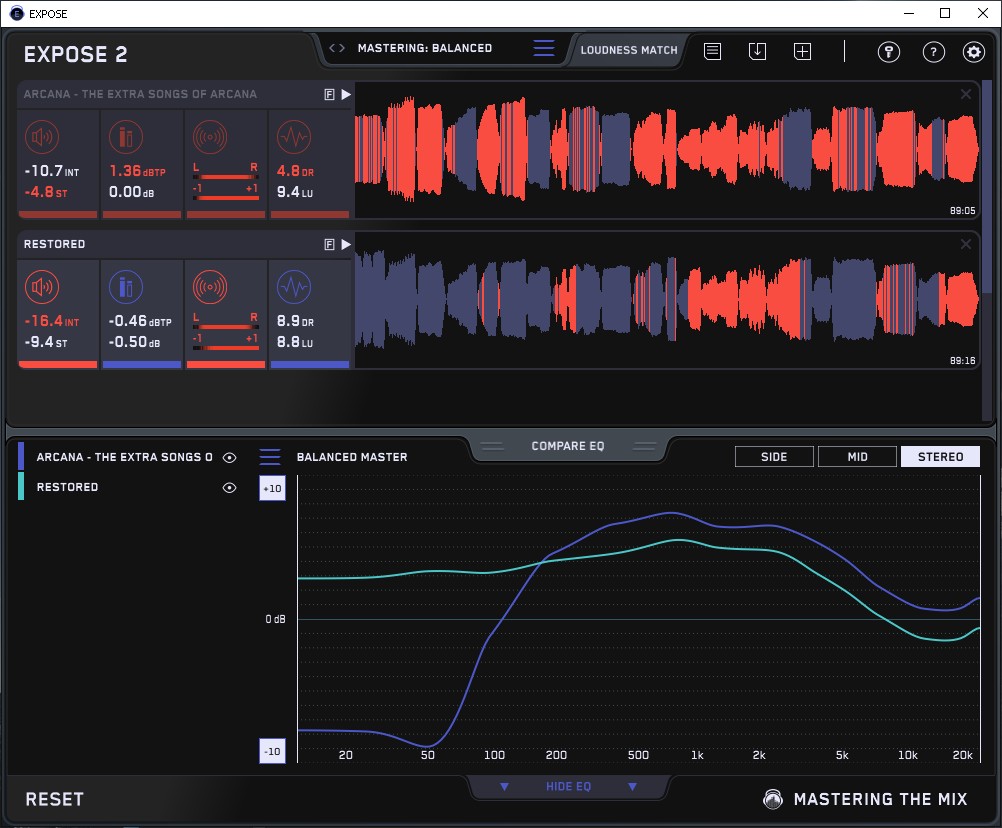Screen dimensions: 1002x828
Task: Click the file icon on Restored track header
Action: click(330, 244)
